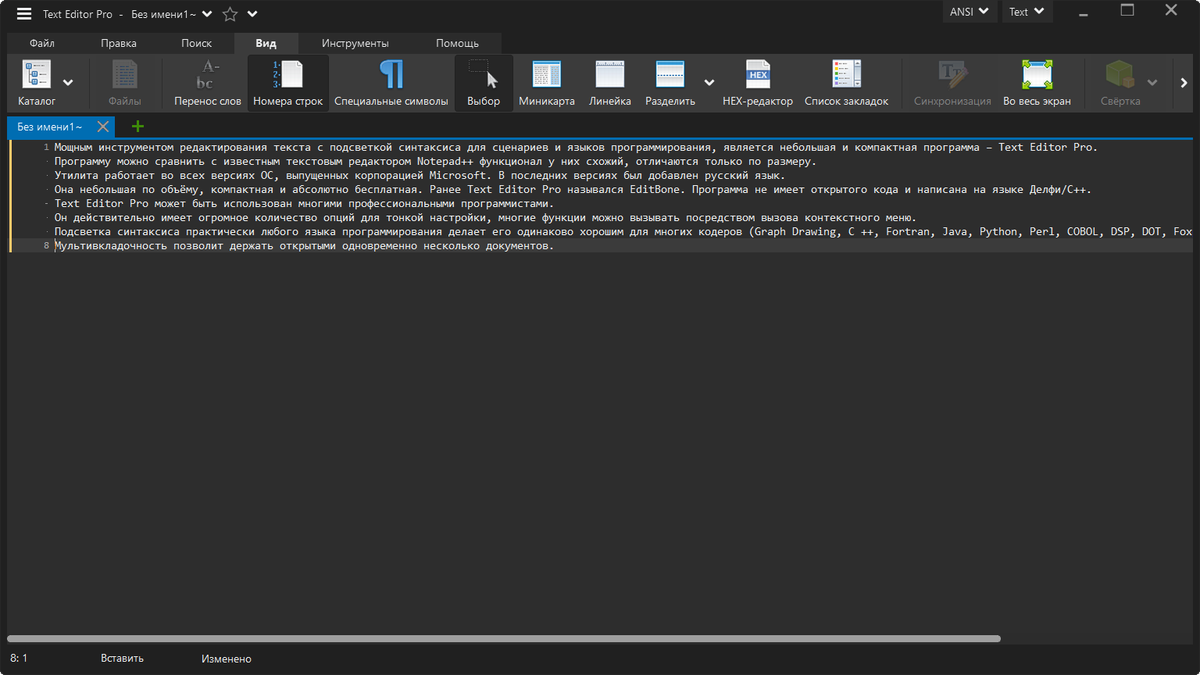1200x675 pixels.
Task: Open the Помощь ribbon tab
Action: click(x=457, y=43)
